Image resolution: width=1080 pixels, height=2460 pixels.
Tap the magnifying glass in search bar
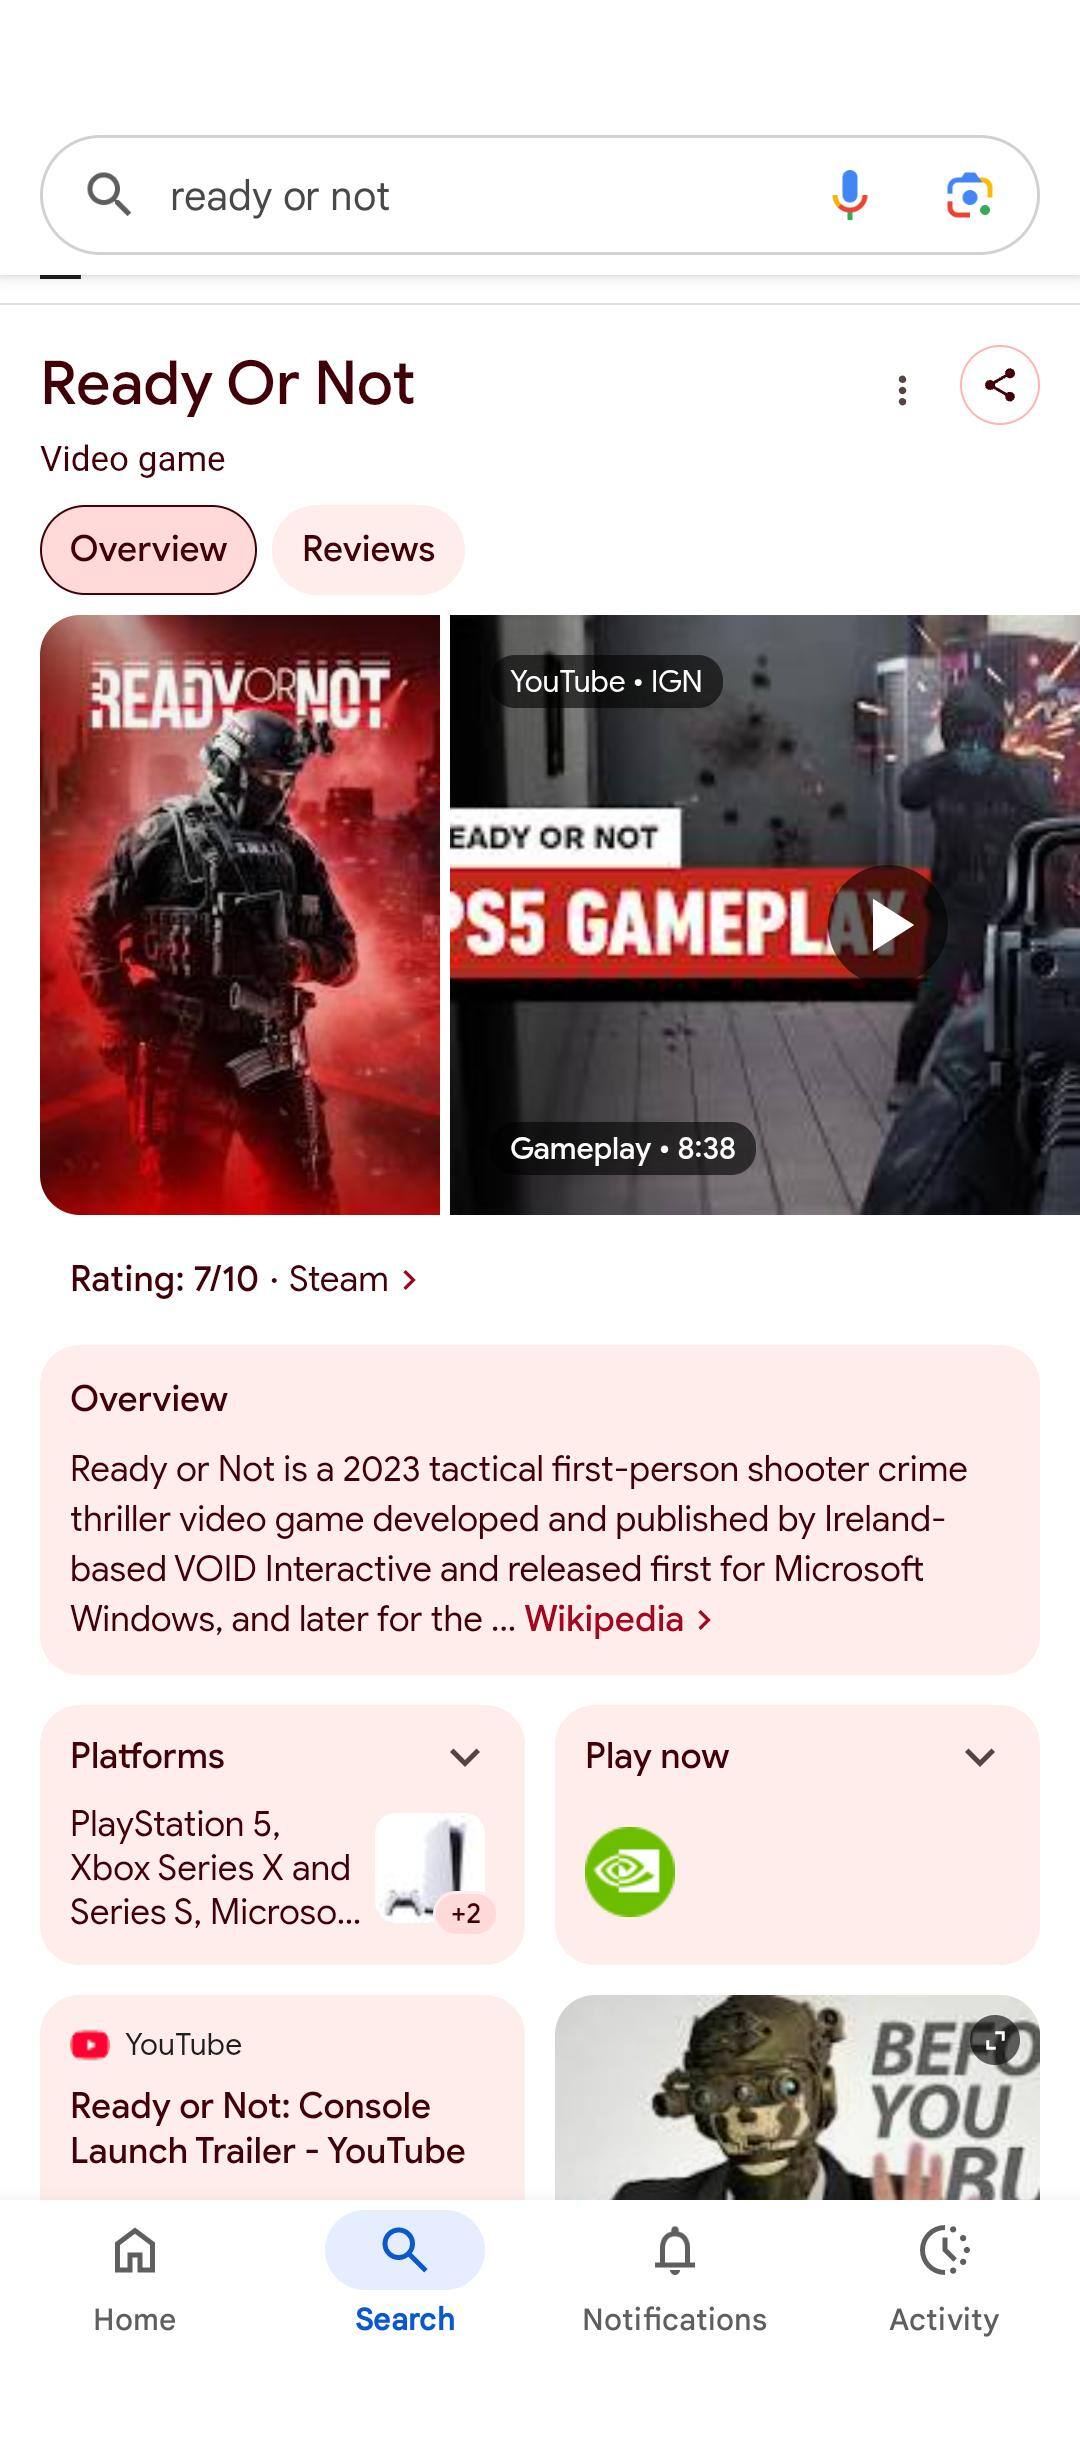tap(108, 195)
